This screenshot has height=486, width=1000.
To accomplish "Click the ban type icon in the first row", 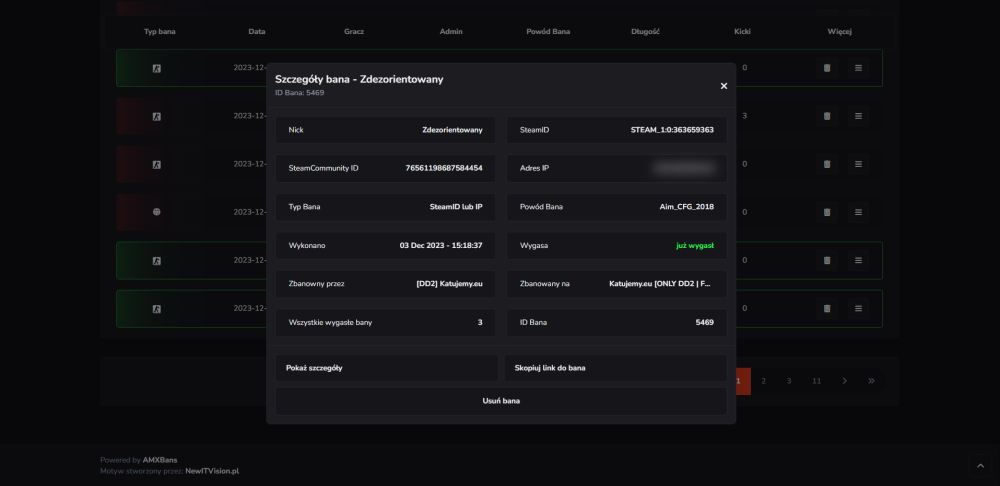I will [x=157, y=68].
